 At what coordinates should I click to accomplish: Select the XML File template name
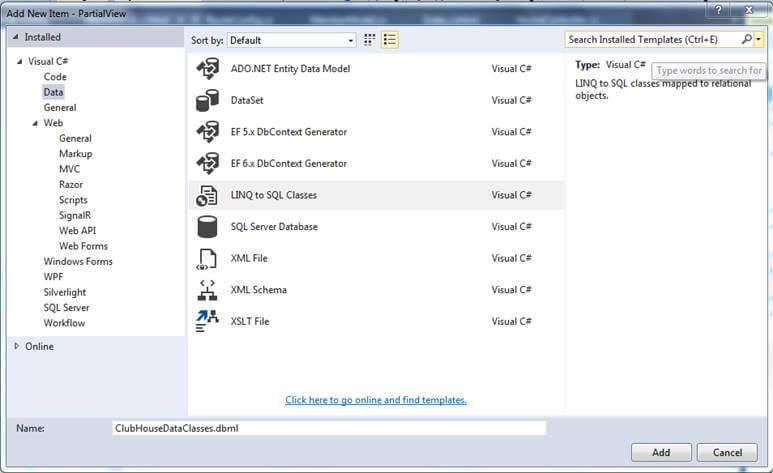tap(249, 258)
